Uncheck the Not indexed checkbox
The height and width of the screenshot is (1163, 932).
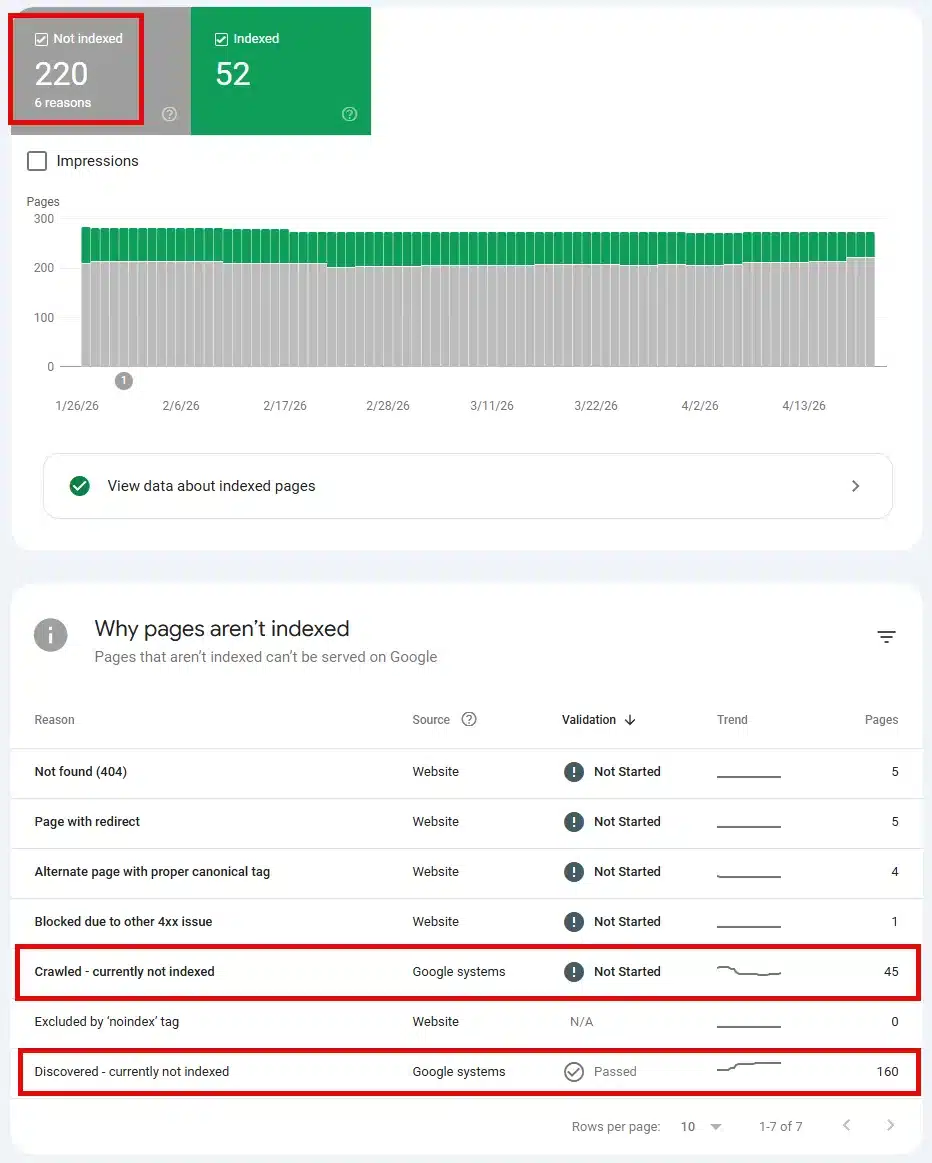click(x=42, y=39)
